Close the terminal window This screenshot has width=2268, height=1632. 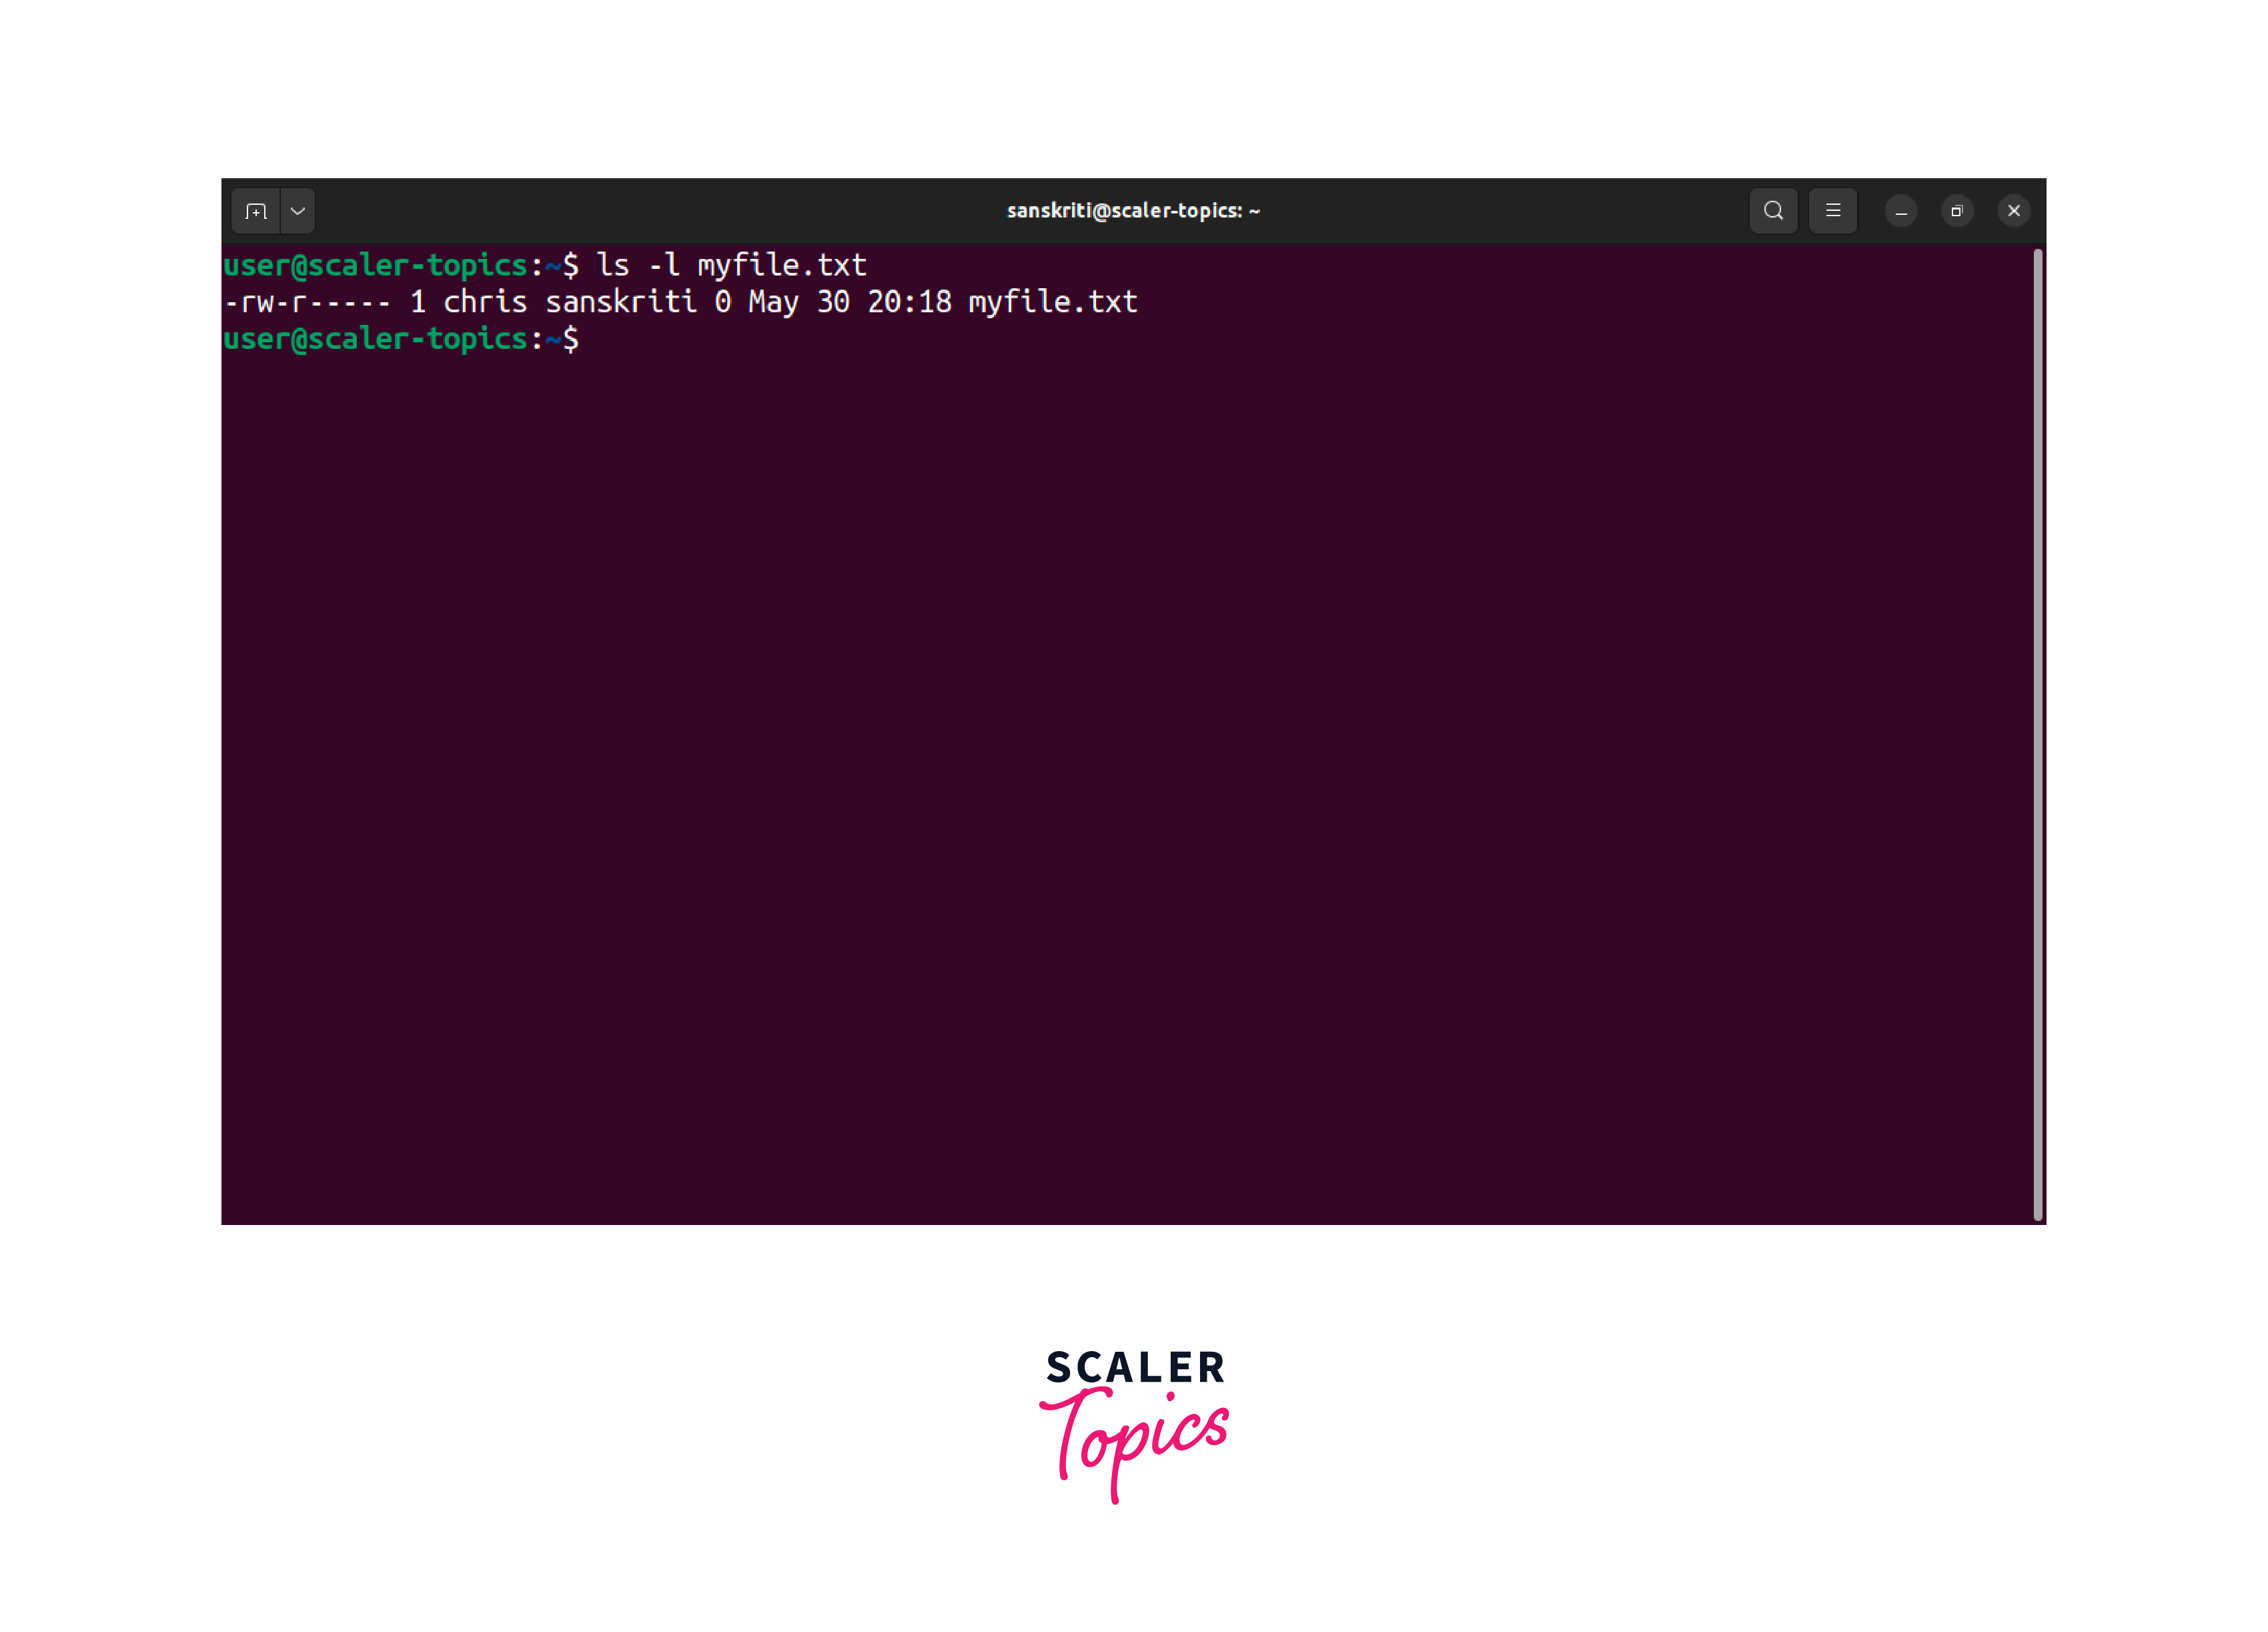tap(2014, 211)
